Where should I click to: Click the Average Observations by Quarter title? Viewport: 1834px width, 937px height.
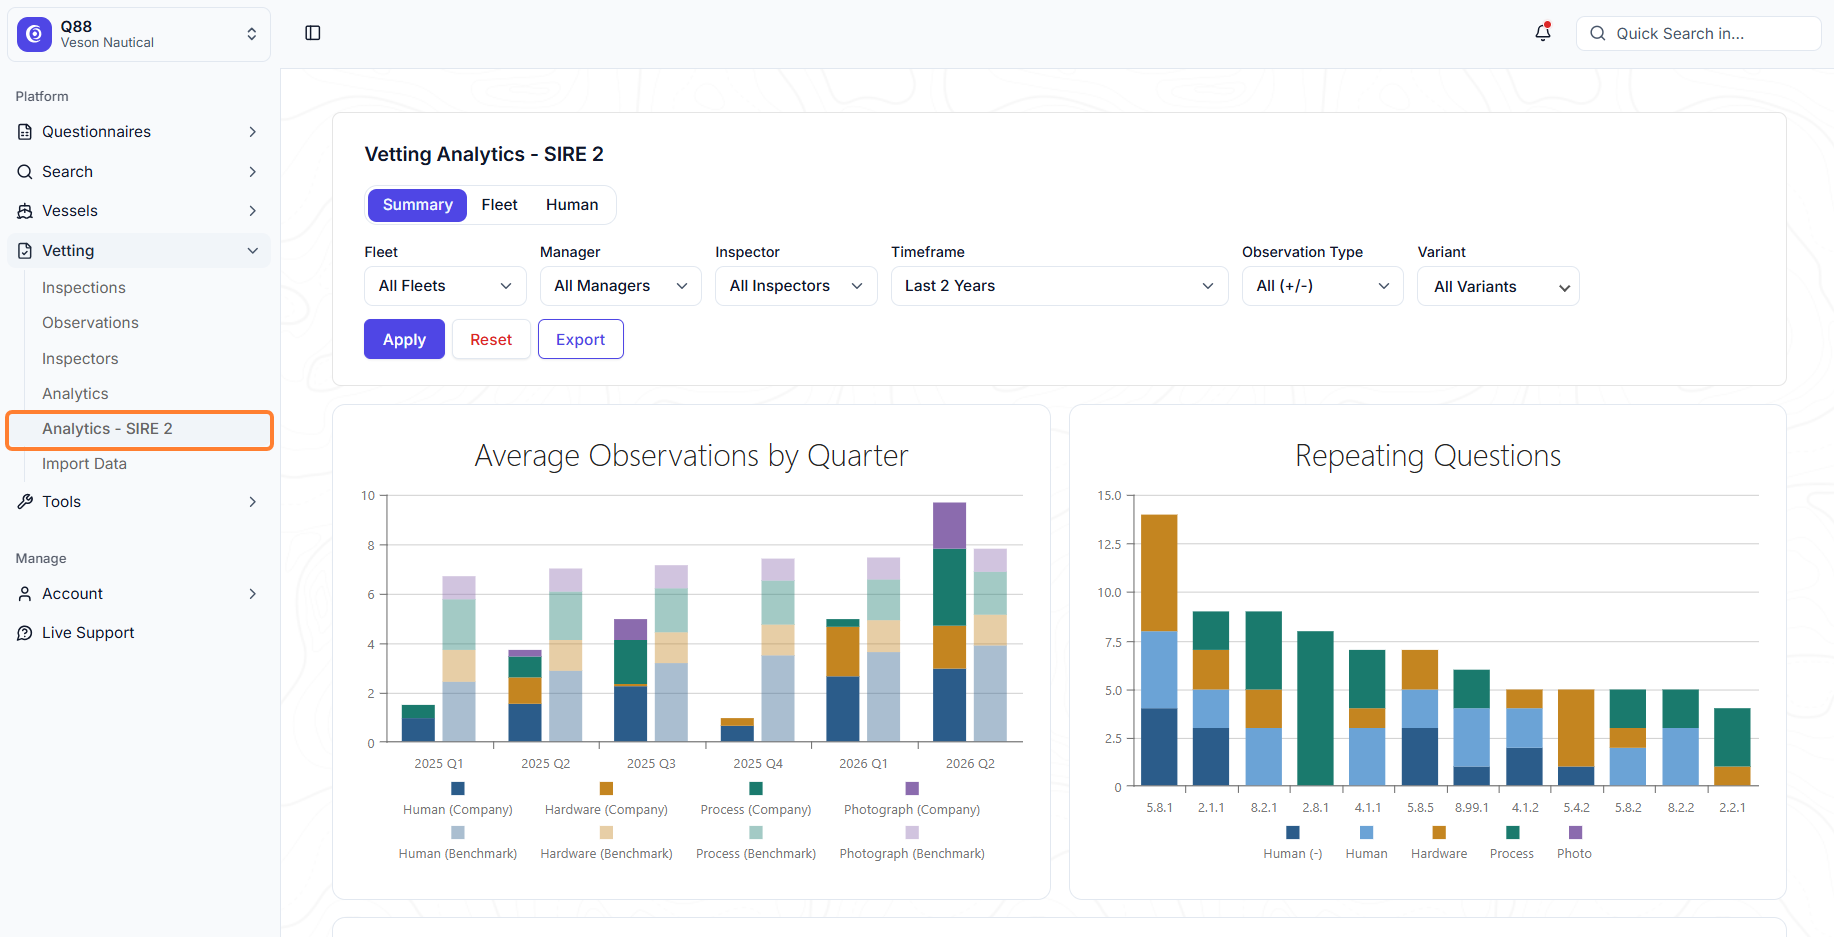(x=691, y=456)
